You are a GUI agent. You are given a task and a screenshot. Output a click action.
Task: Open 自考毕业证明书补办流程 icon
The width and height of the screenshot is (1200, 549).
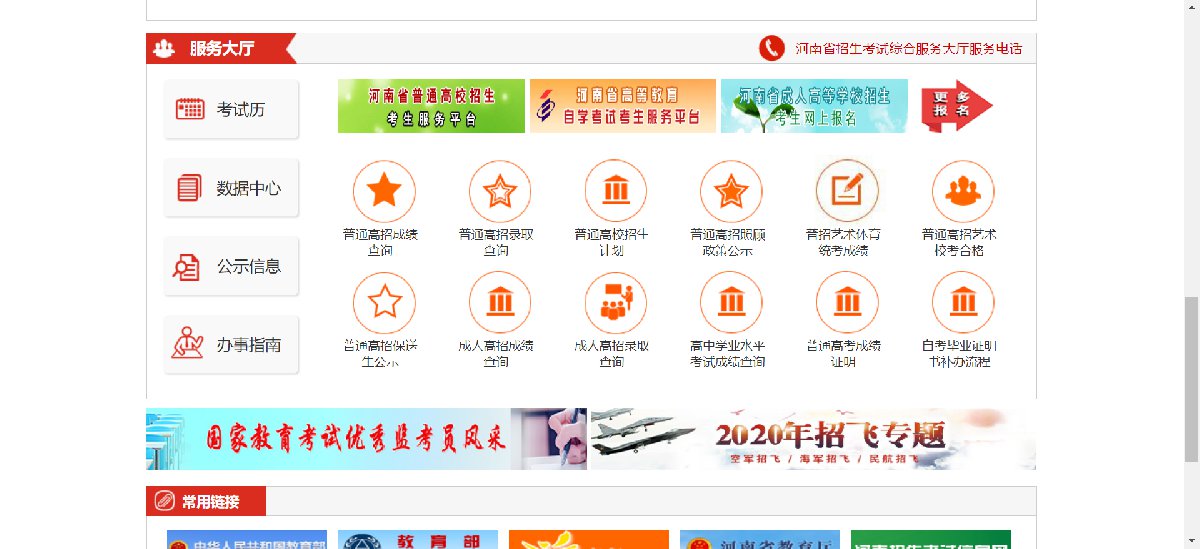pos(963,301)
